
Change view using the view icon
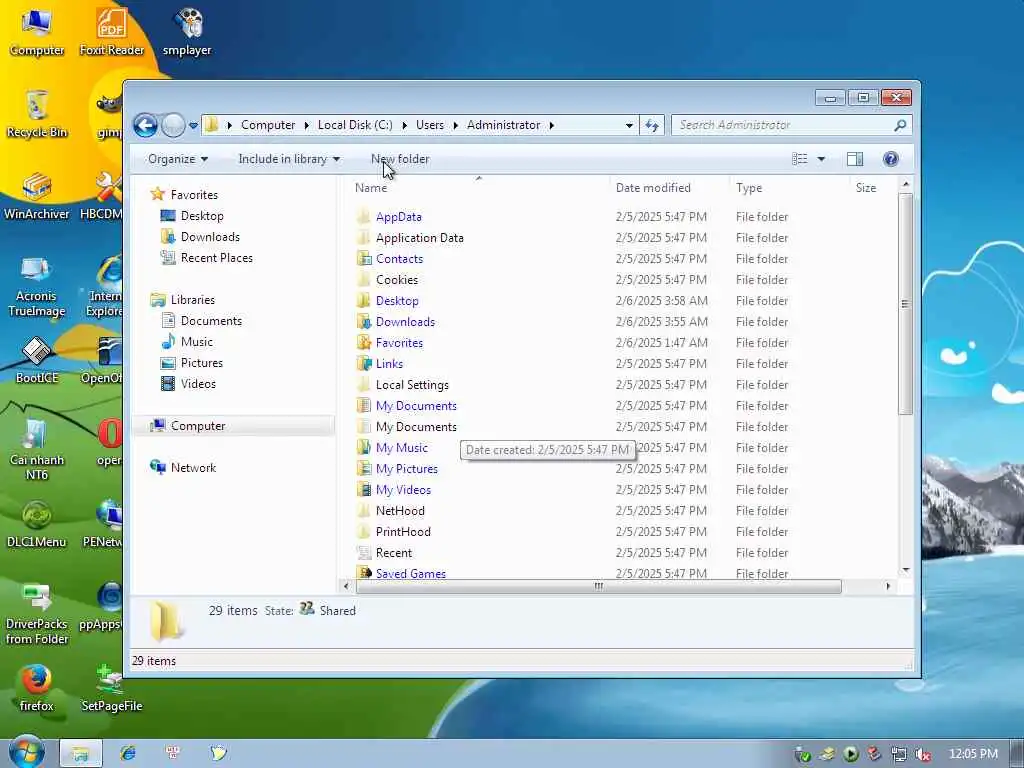click(x=800, y=159)
